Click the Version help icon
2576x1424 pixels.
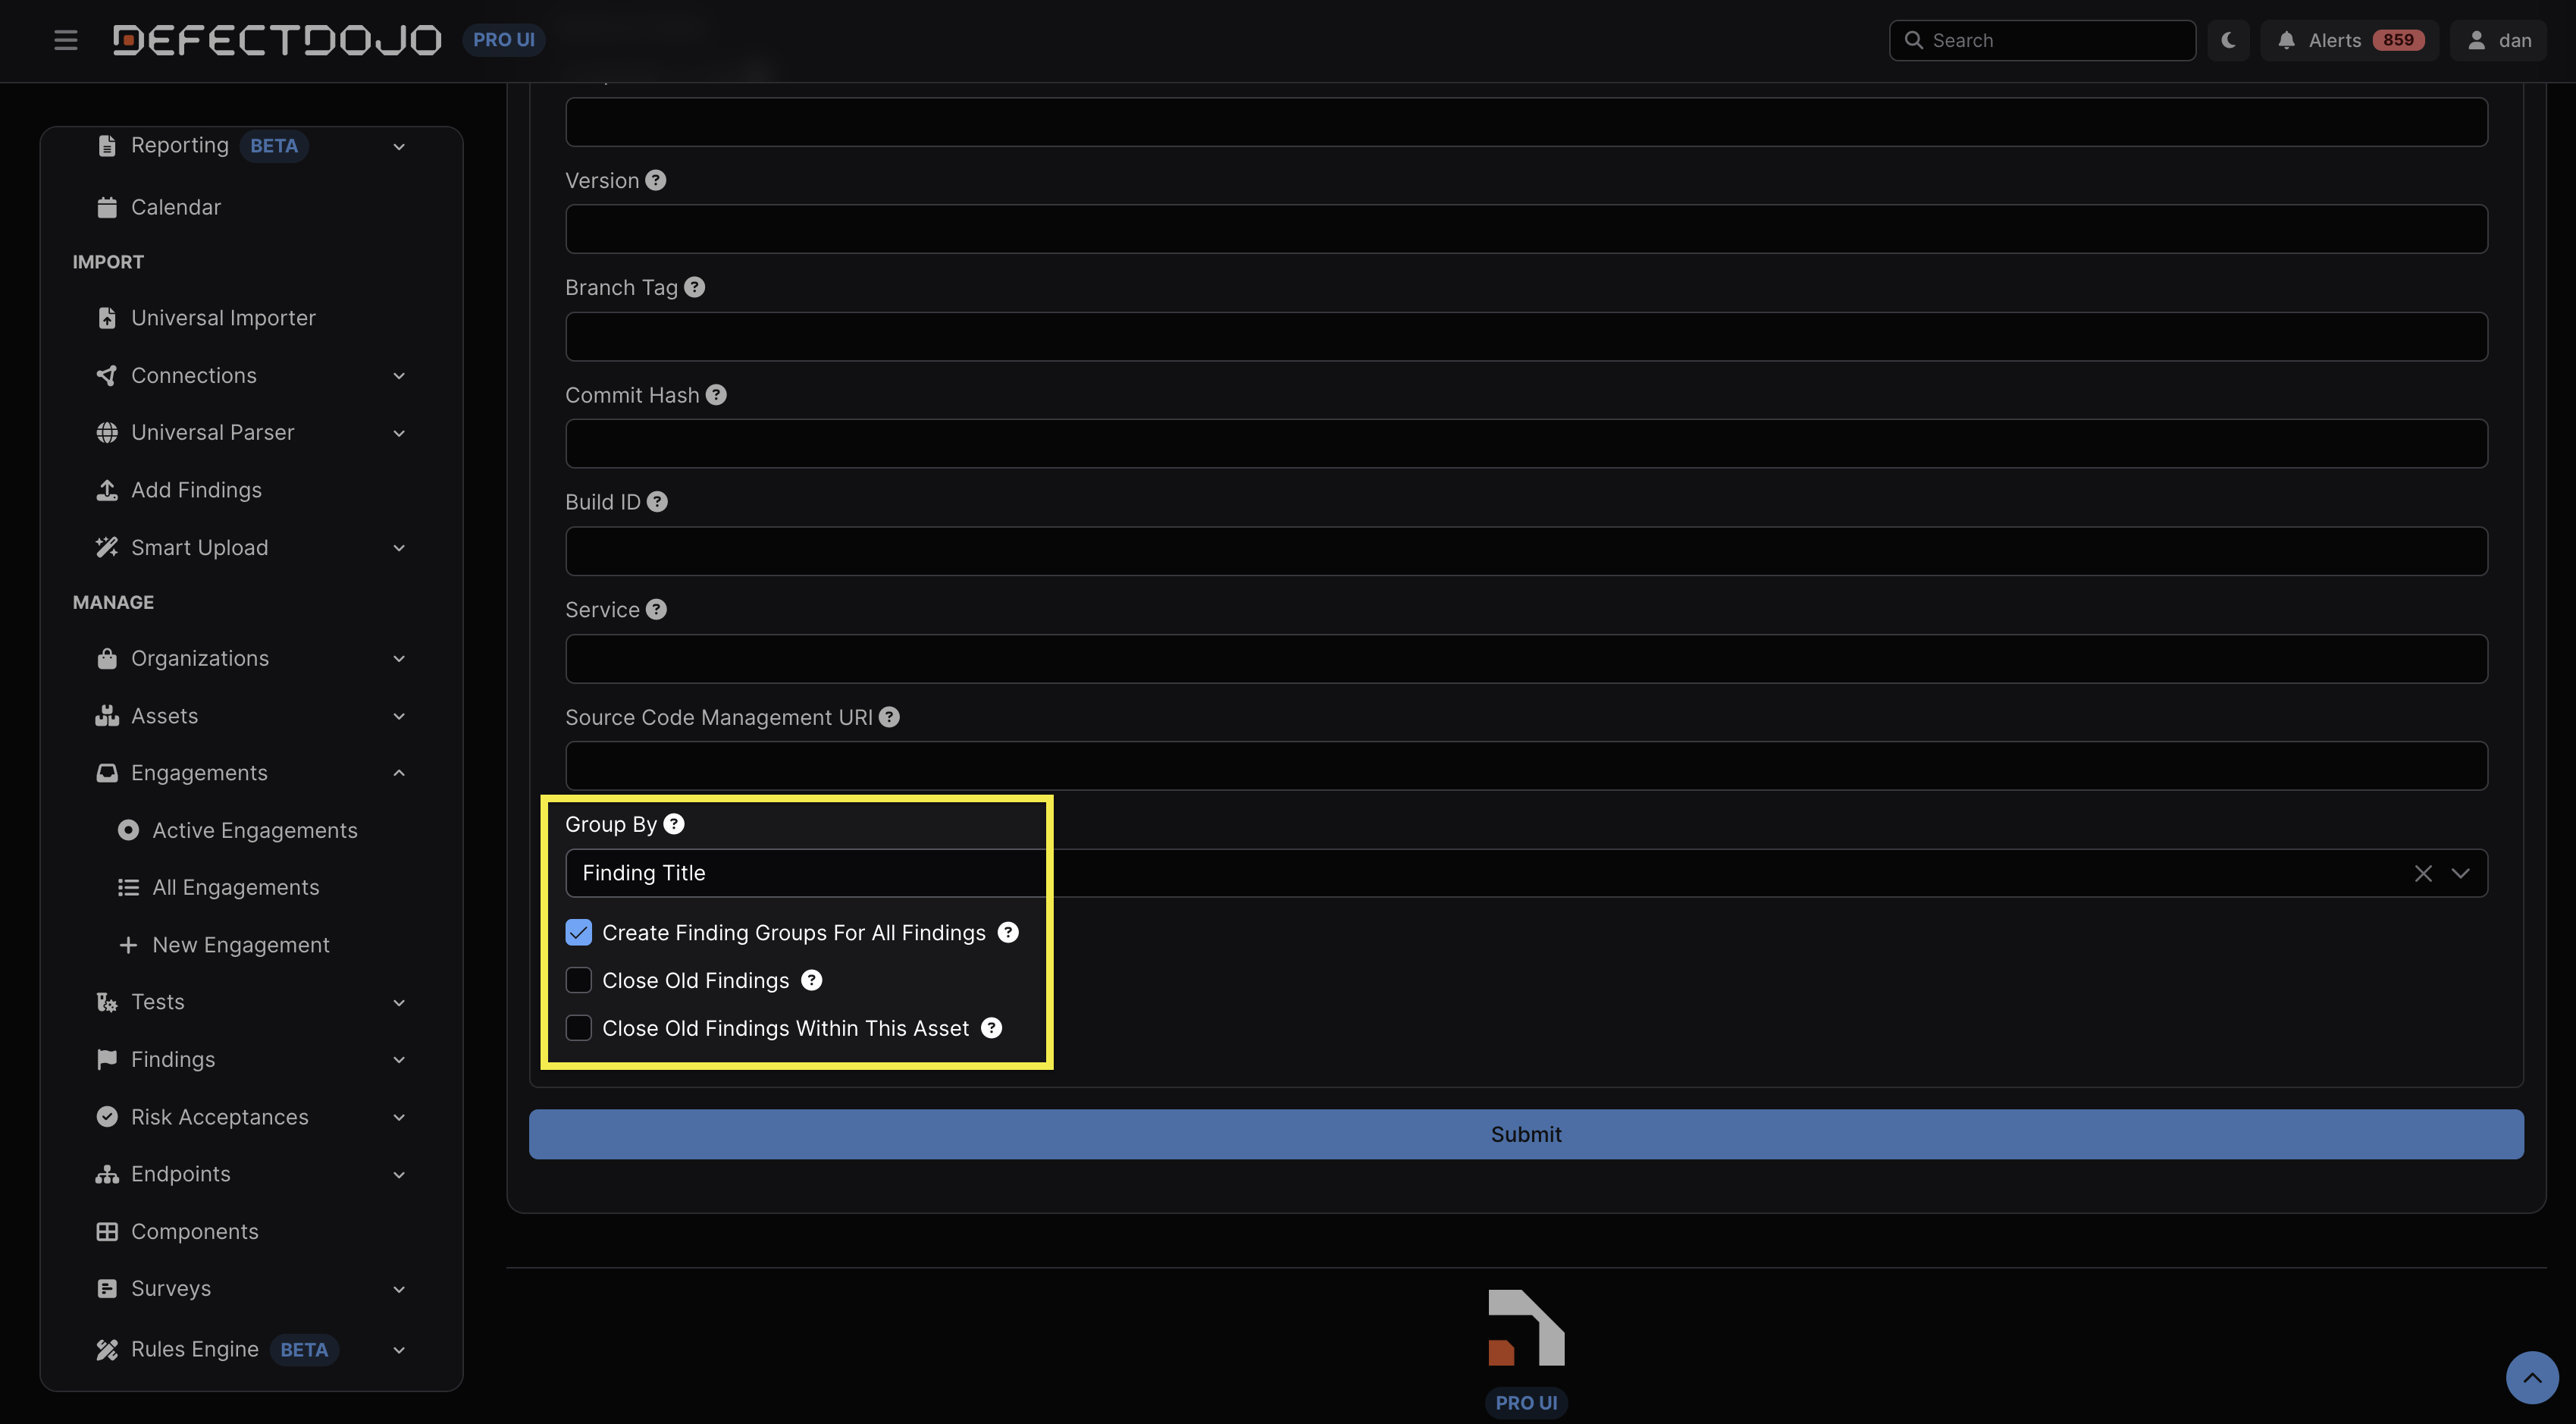[x=655, y=180]
